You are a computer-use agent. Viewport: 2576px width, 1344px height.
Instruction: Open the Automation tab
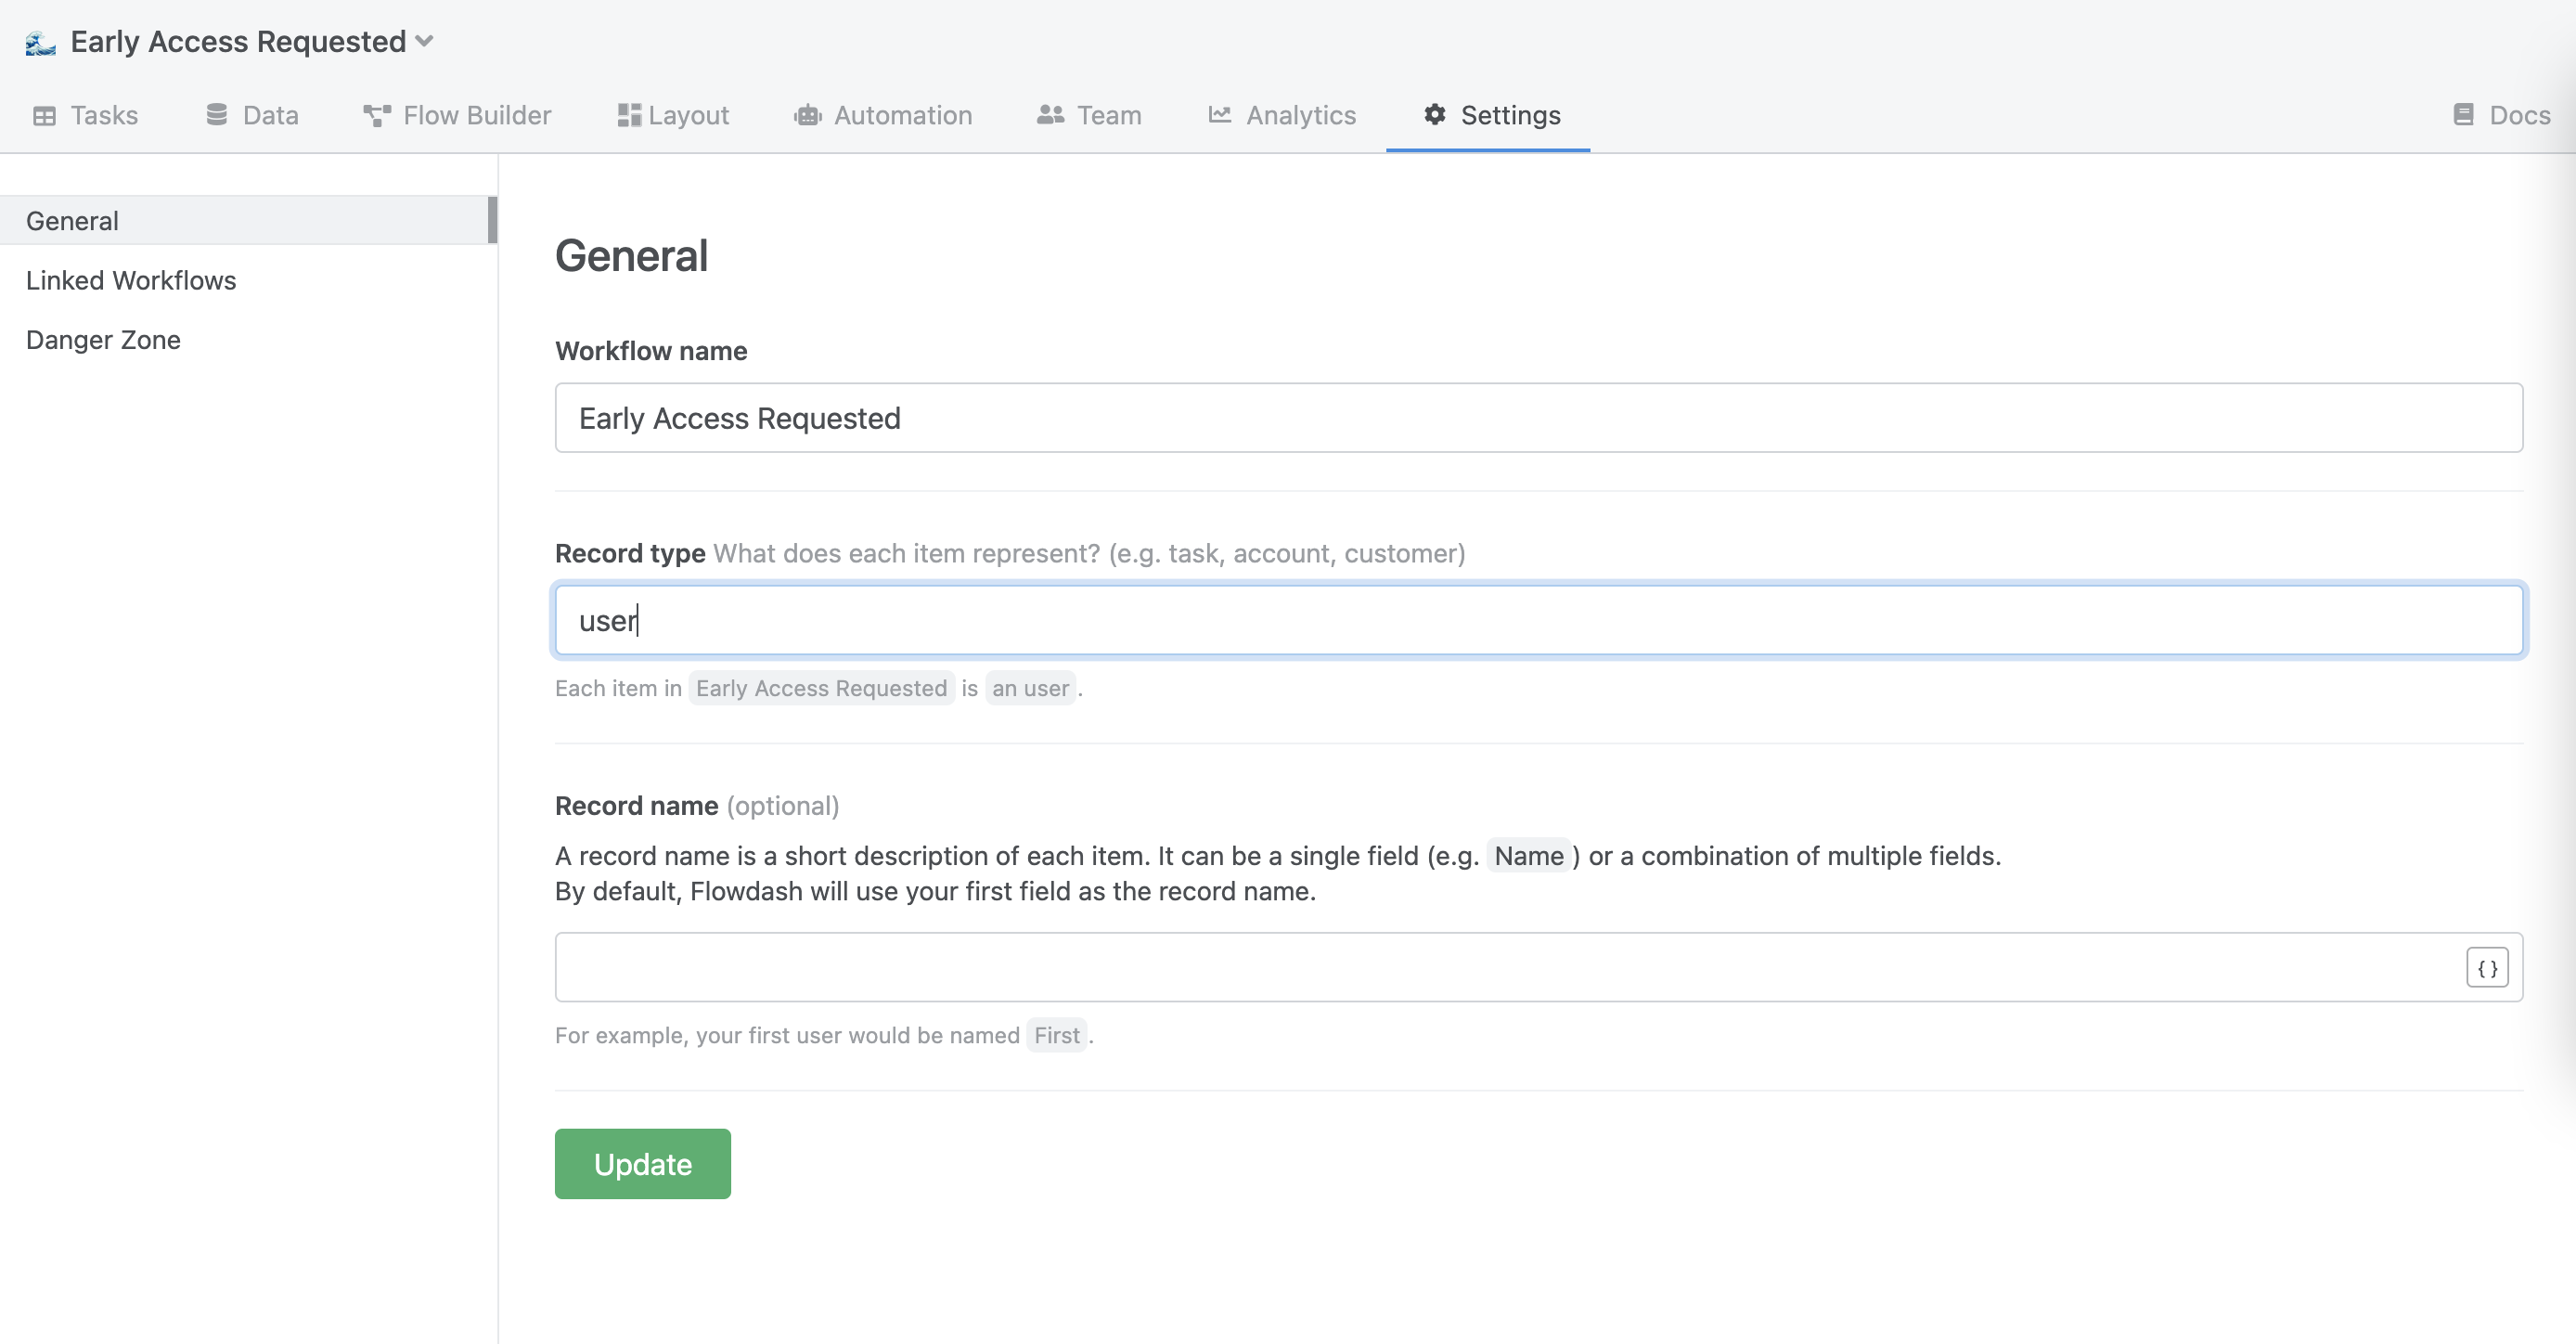point(883,116)
